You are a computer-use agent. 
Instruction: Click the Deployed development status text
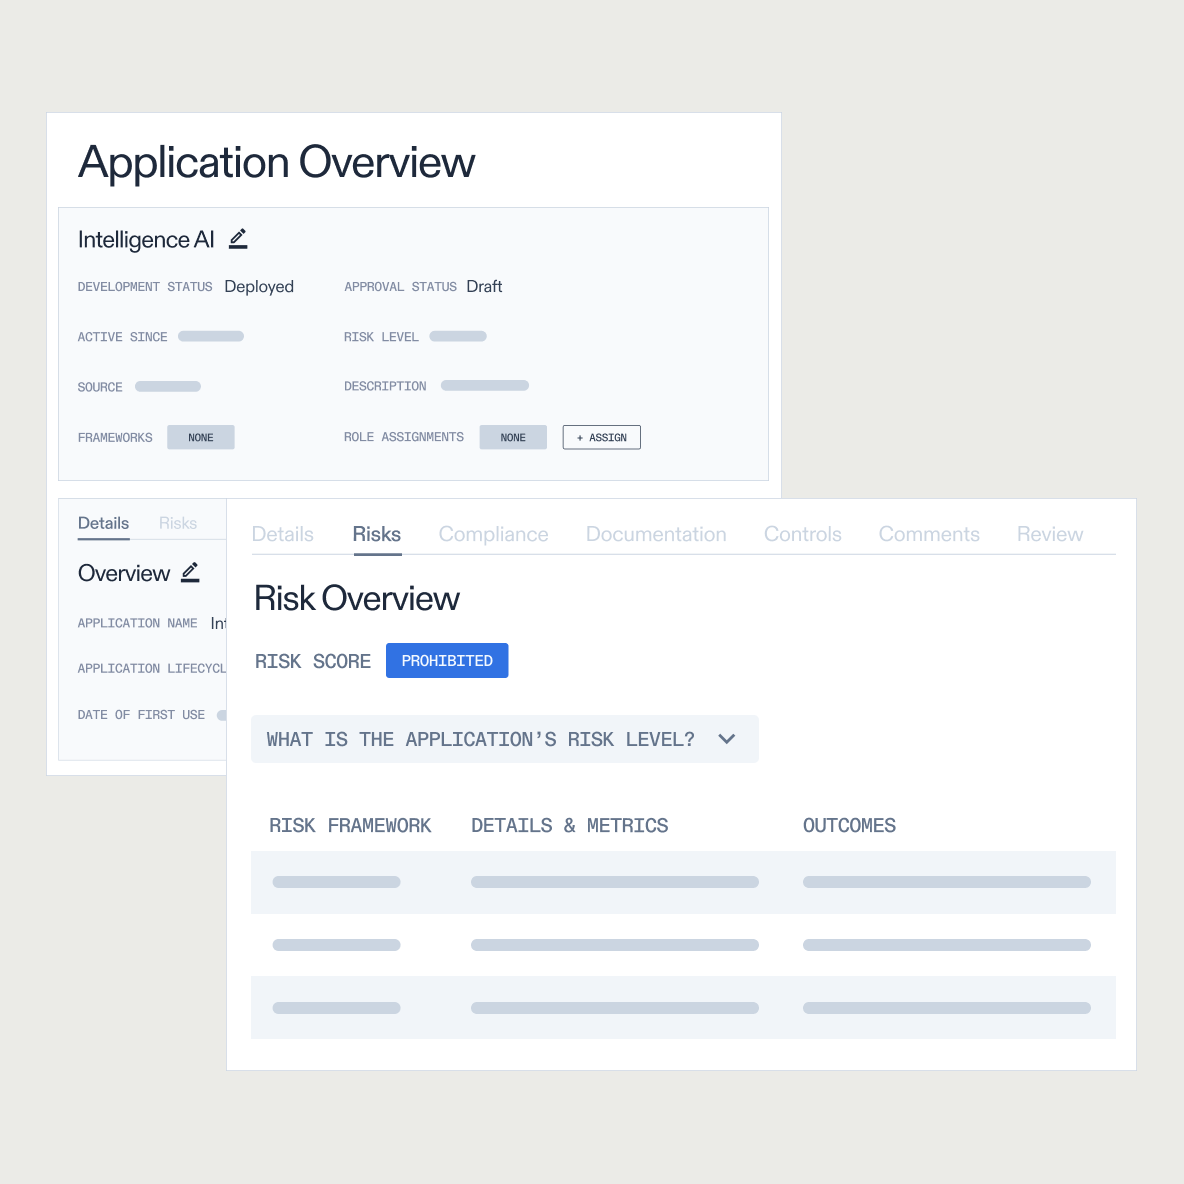point(259,286)
